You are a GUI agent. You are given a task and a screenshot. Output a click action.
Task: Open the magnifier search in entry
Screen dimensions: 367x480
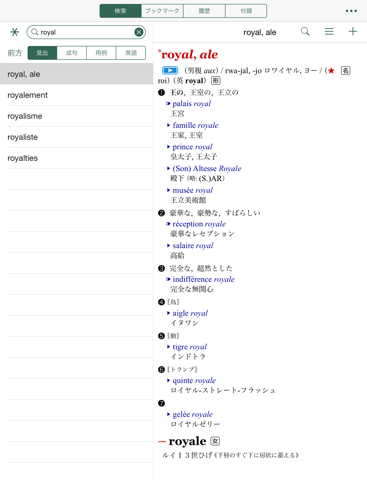pyautogui.click(x=305, y=32)
